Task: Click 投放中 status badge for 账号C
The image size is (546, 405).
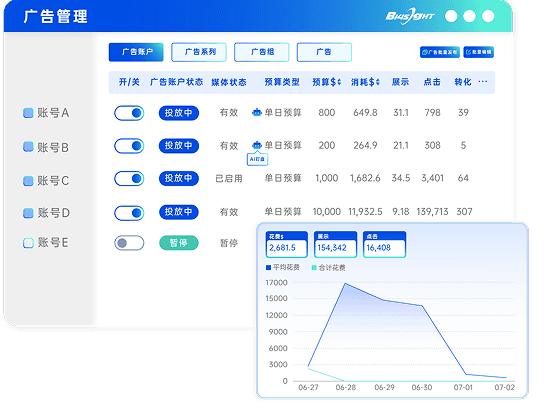Action: pyautogui.click(x=179, y=178)
